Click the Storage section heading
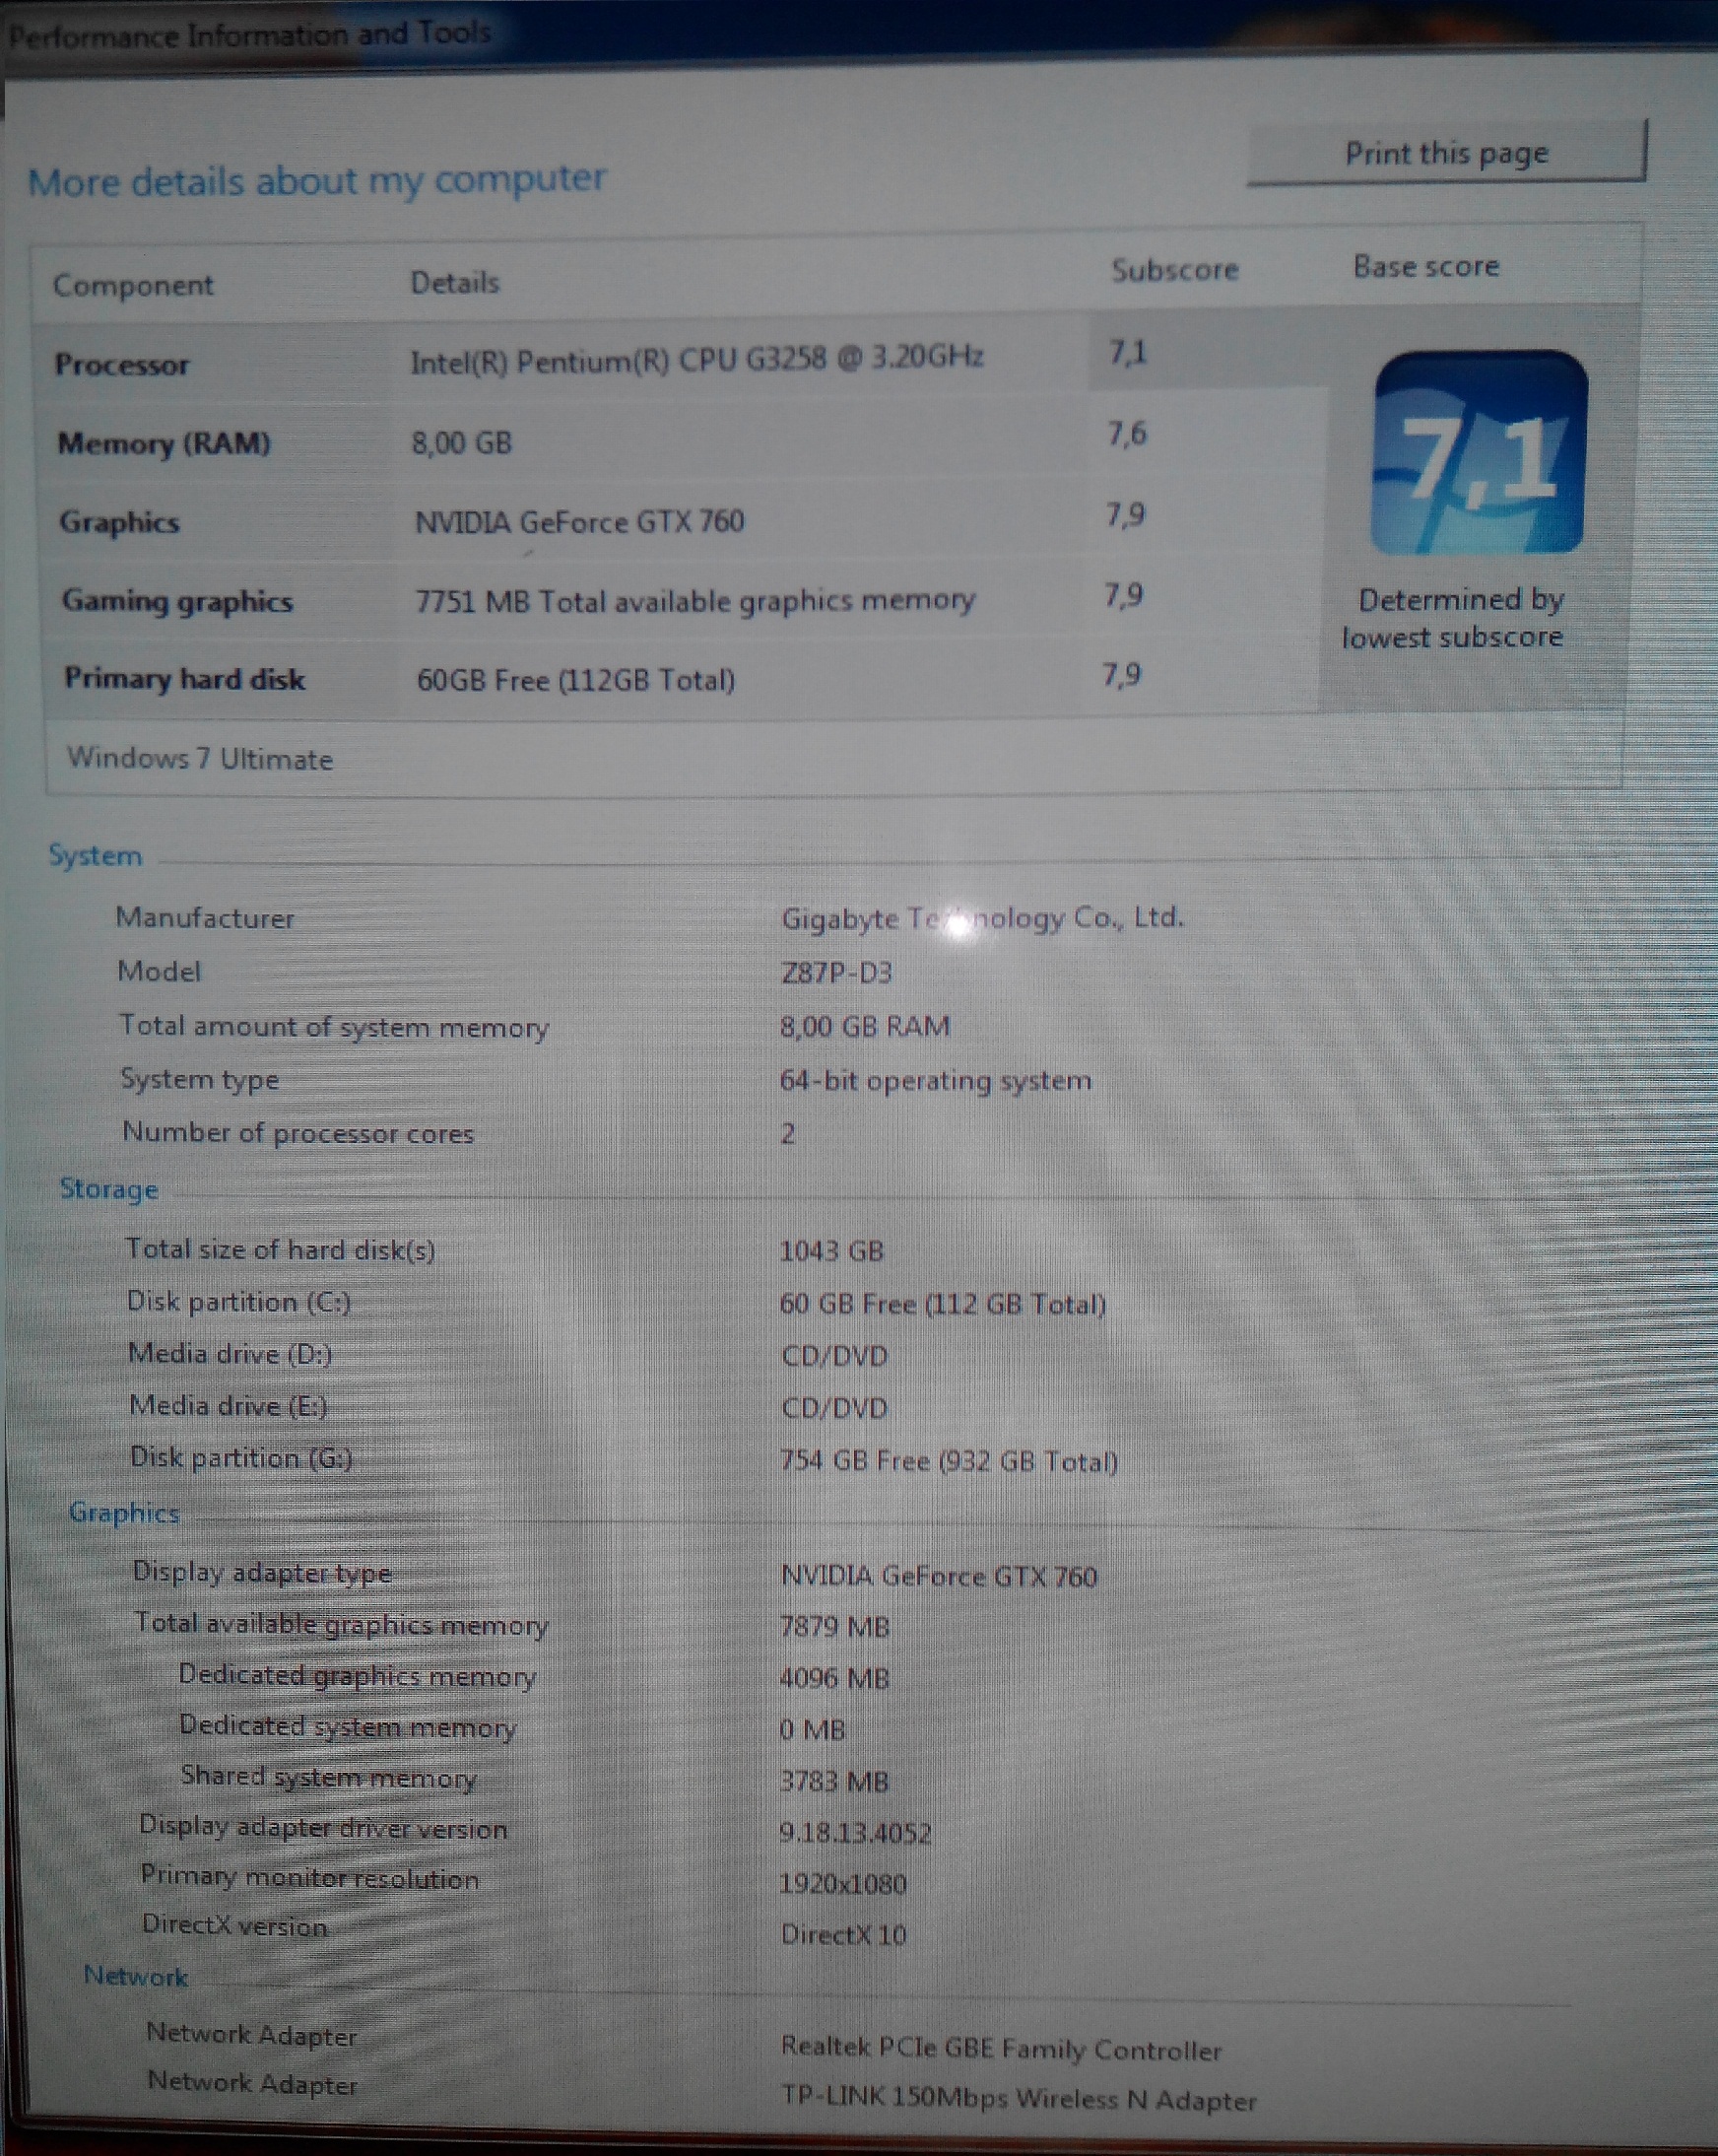Screen dimensions: 1718x2156 [x=109, y=1189]
